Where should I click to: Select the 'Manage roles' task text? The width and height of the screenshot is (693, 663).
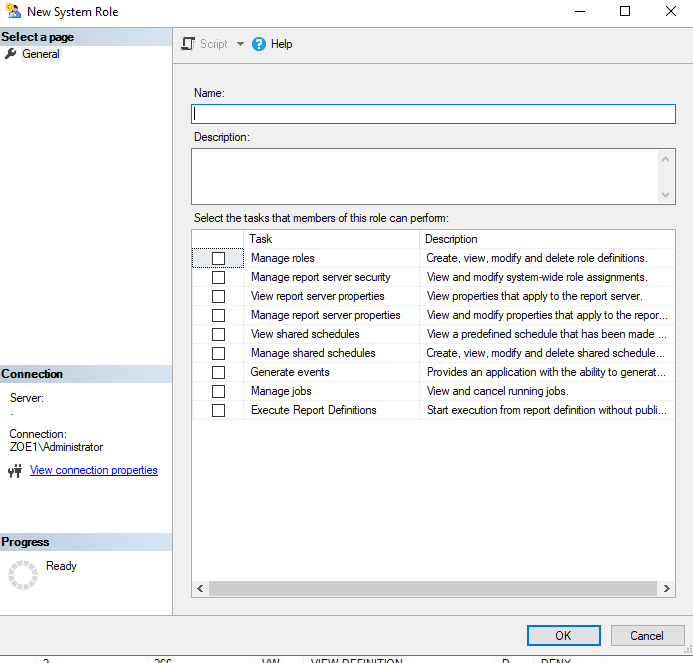click(x=283, y=258)
